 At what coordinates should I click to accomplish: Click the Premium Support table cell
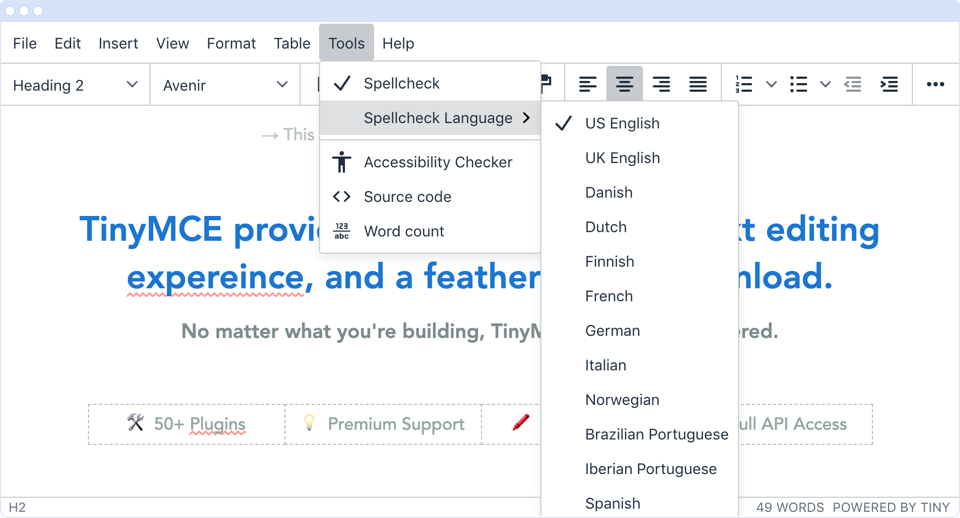coord(383,424)
